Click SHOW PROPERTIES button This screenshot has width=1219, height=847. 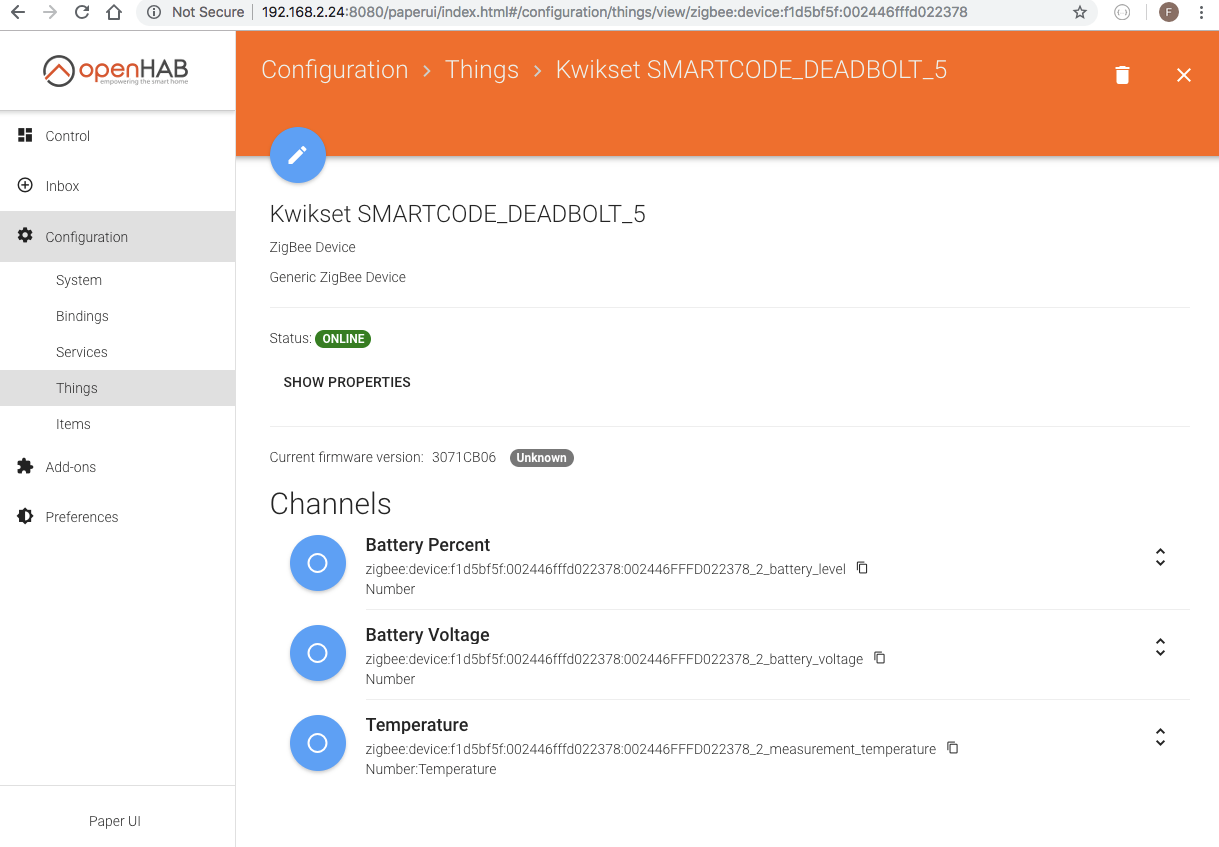tap(347, 382)
